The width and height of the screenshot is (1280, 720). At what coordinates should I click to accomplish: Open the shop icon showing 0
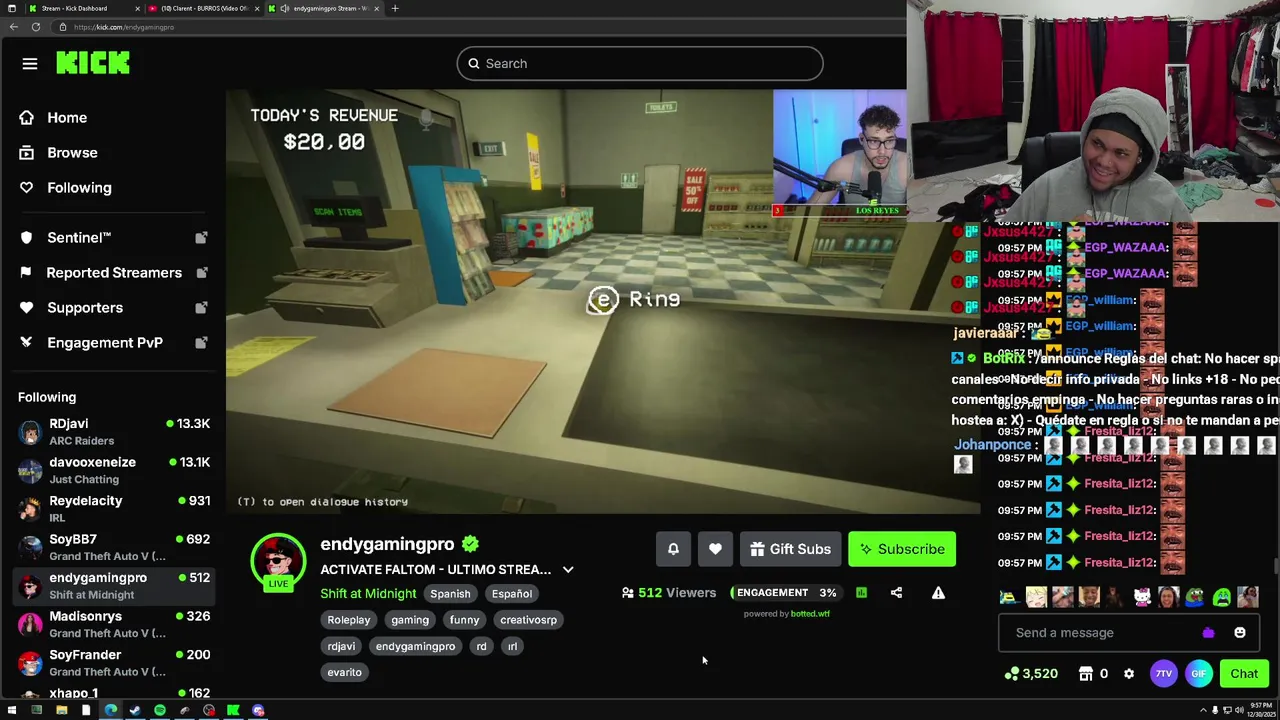1092,674
